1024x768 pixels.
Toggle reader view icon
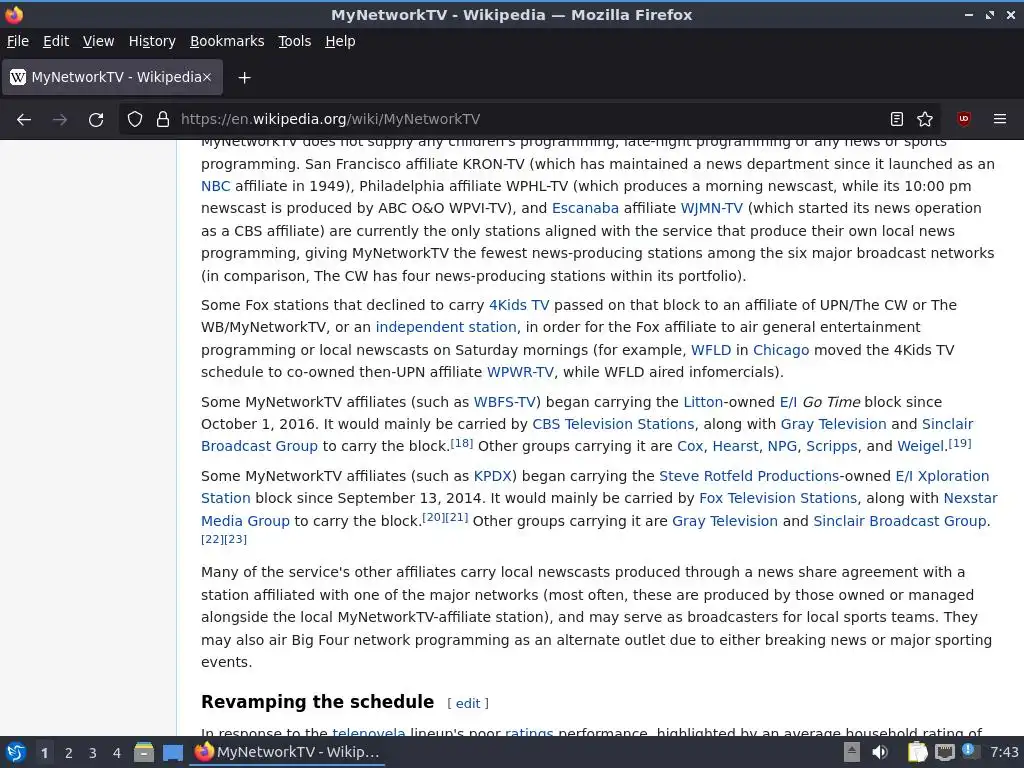tap(897, 119)
